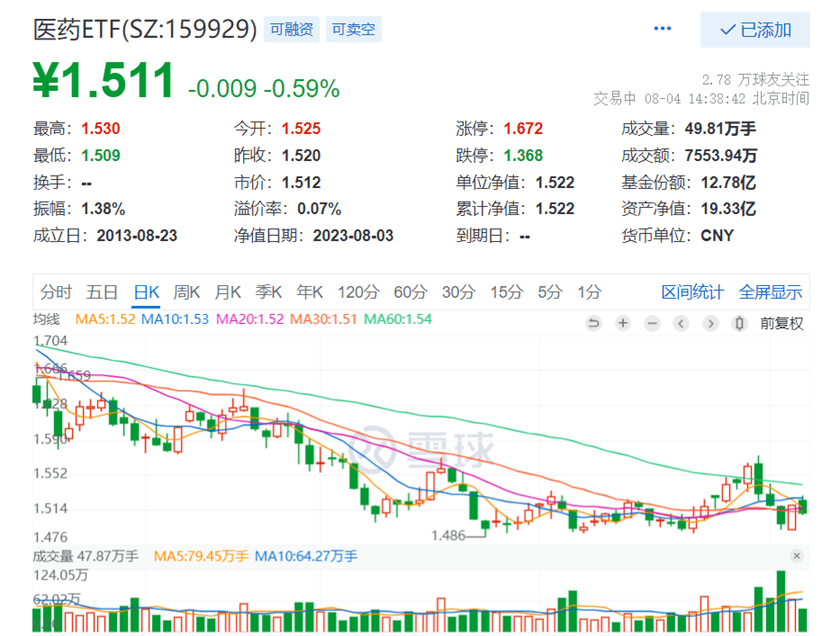The height and width of the screenshot is (636, 831).
Task: Click the 可融资 tag
Action: [x=293, y=30]
